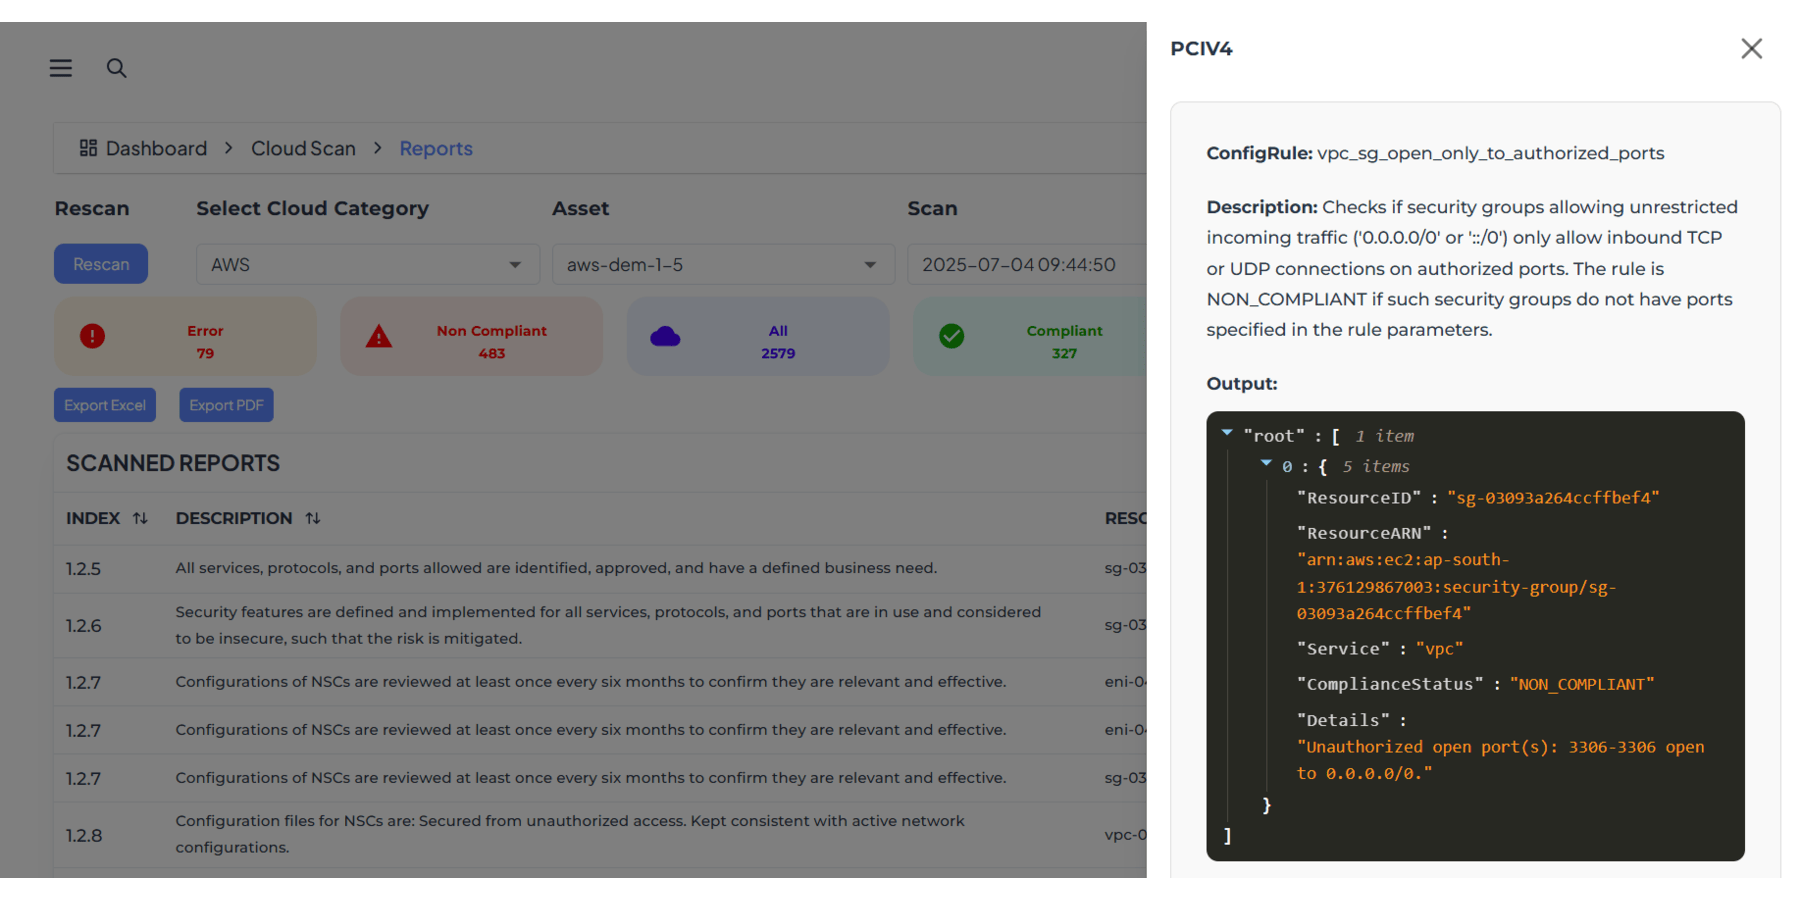The height and width of the screenshot is (900, 1800).
Task: Click the green Compliant checkmark icon
Action: click(952, 336)
